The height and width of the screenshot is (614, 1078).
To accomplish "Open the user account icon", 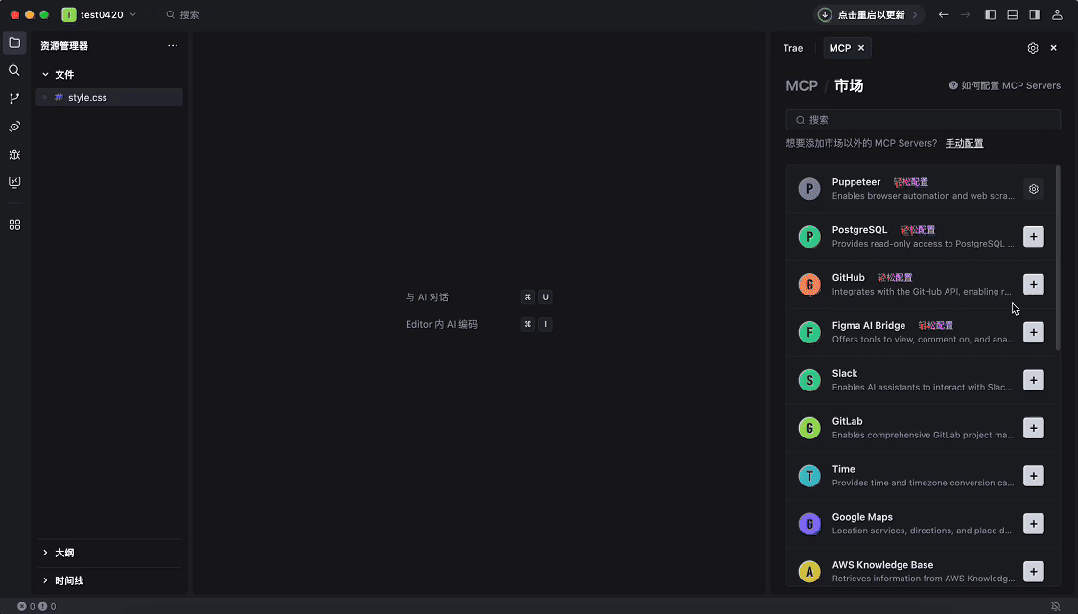I will tap(1057, 14).
